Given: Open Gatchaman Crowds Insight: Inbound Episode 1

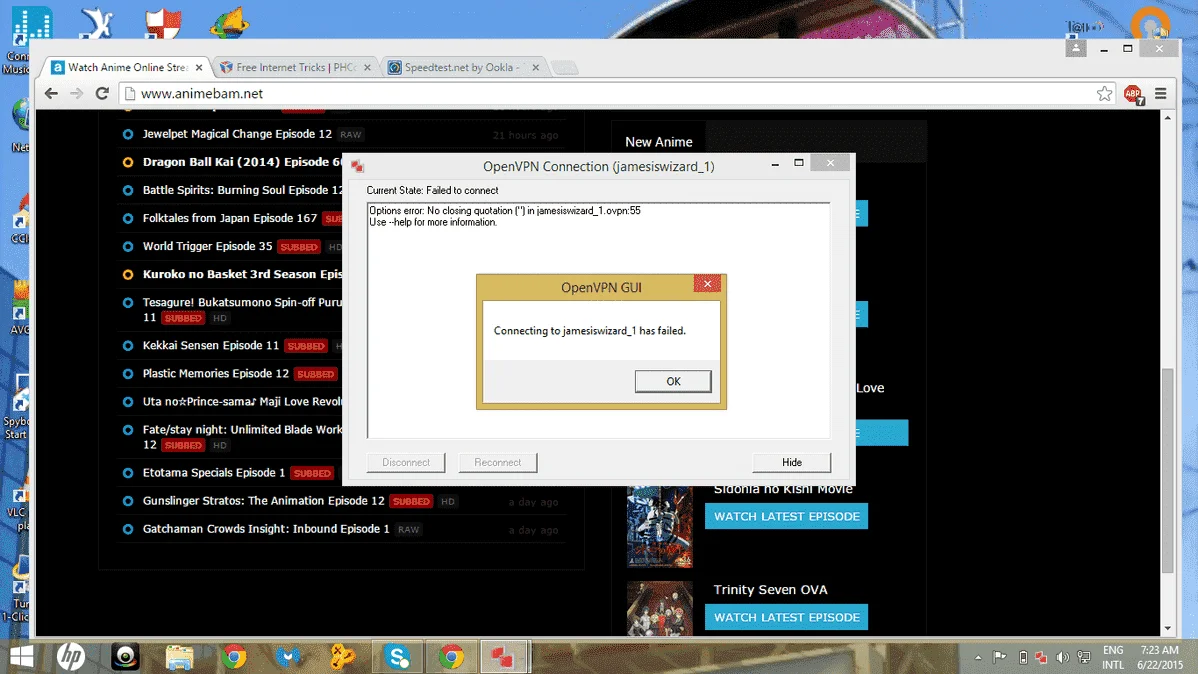Looking at the screenshot, I should click(x=266, y=529).
